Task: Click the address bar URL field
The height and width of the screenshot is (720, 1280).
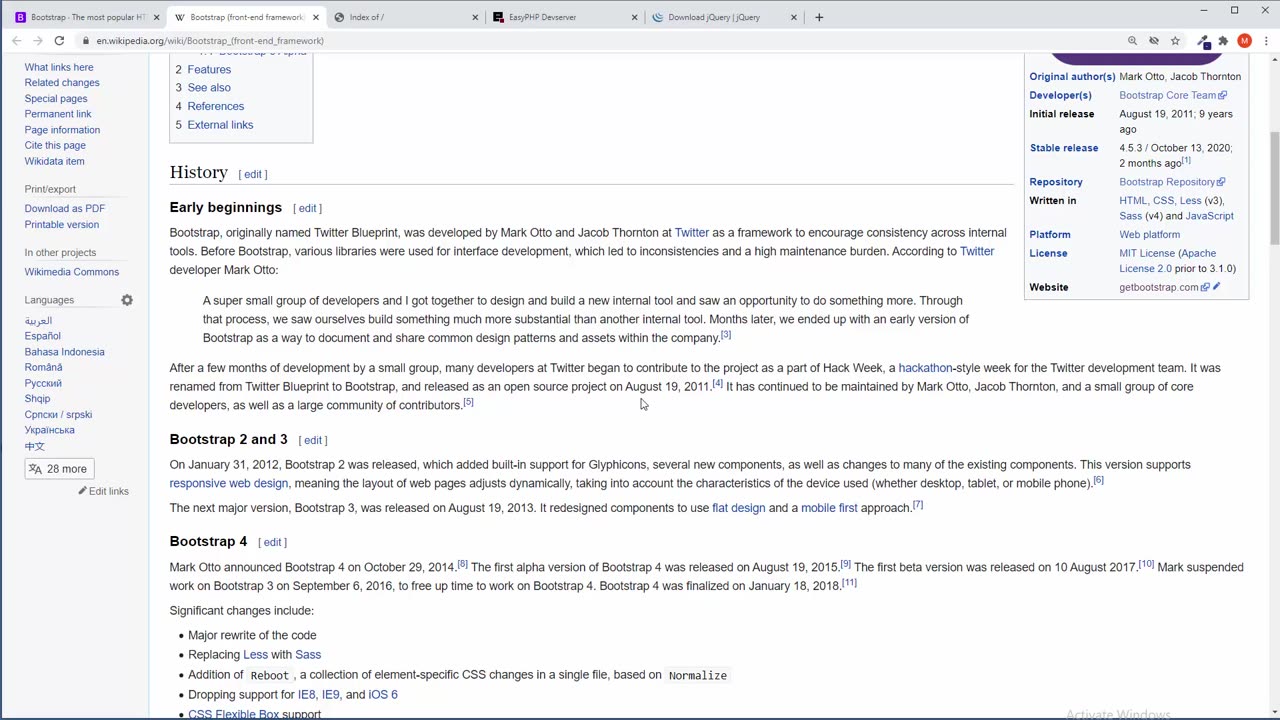Action: click(600, 41)
